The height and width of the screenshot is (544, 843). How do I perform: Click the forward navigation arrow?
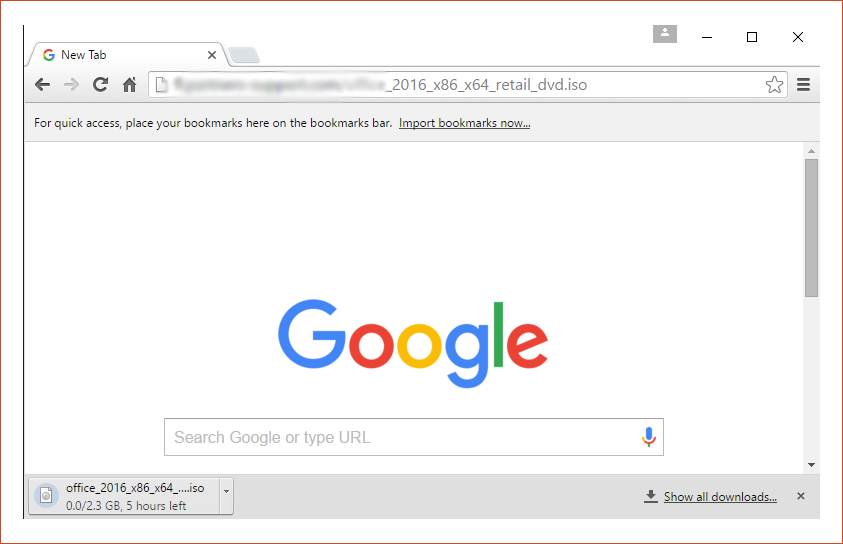tap(71, 84)
